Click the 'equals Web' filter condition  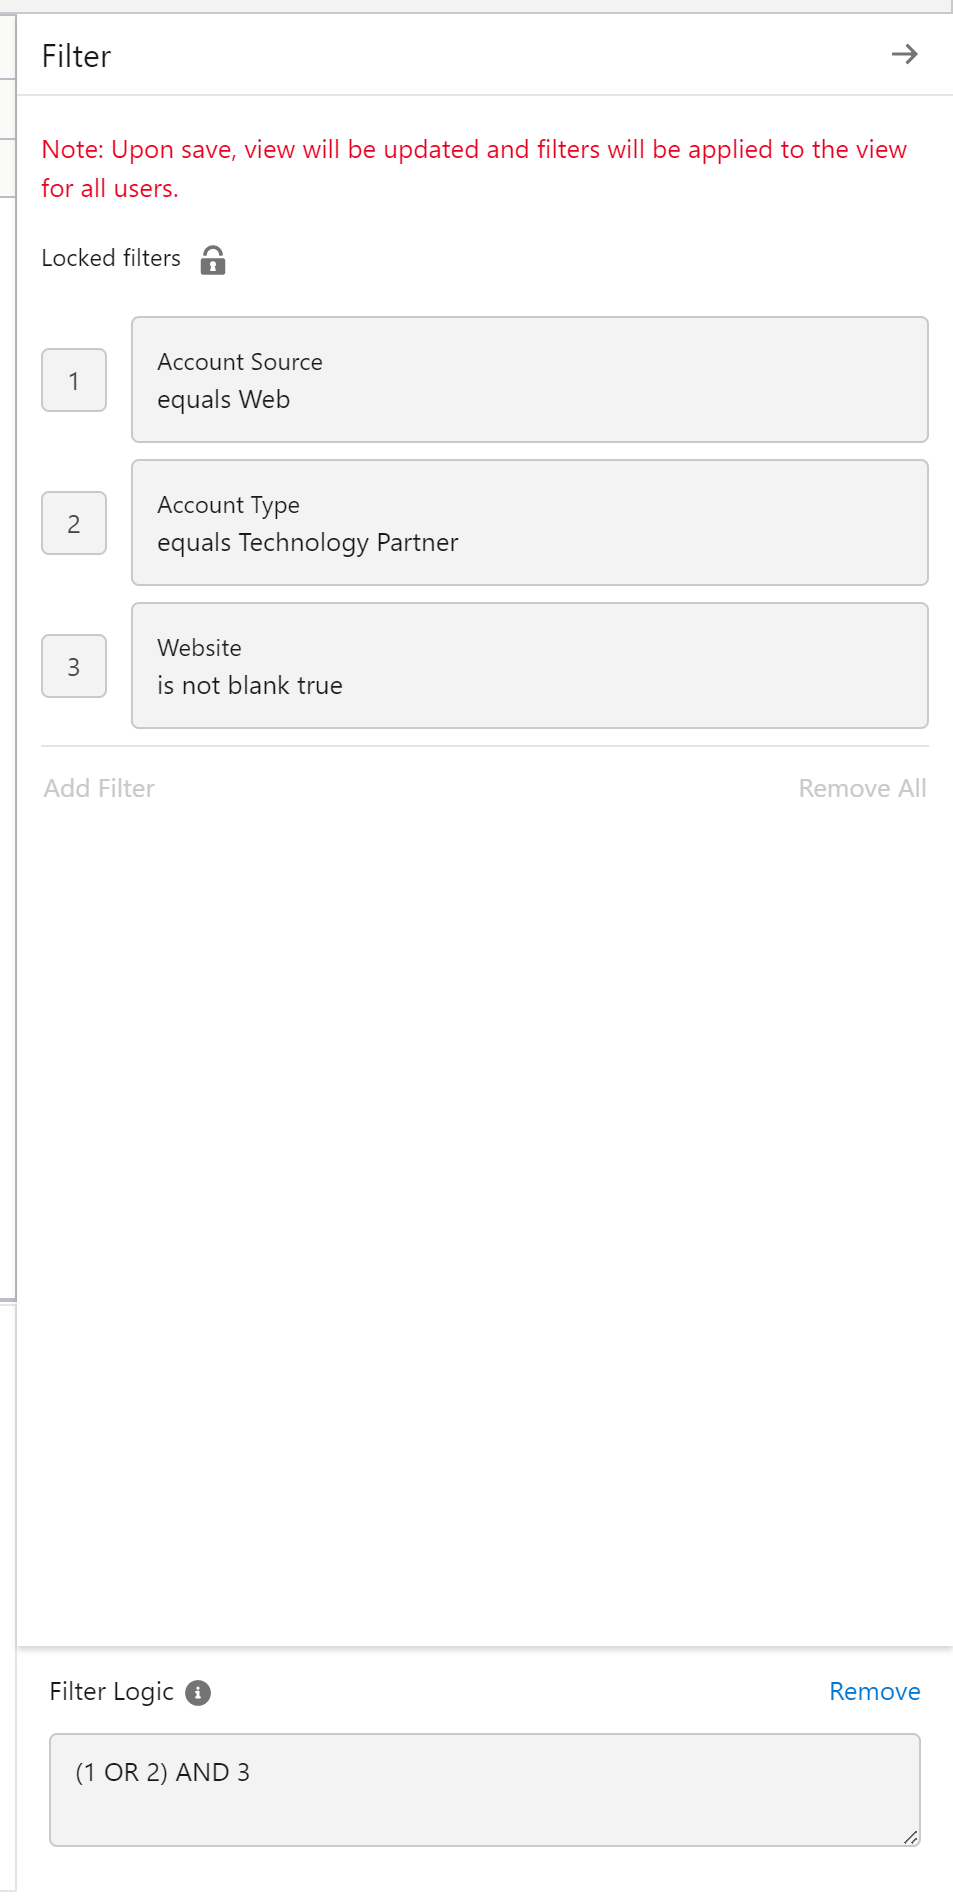point(224,400)
